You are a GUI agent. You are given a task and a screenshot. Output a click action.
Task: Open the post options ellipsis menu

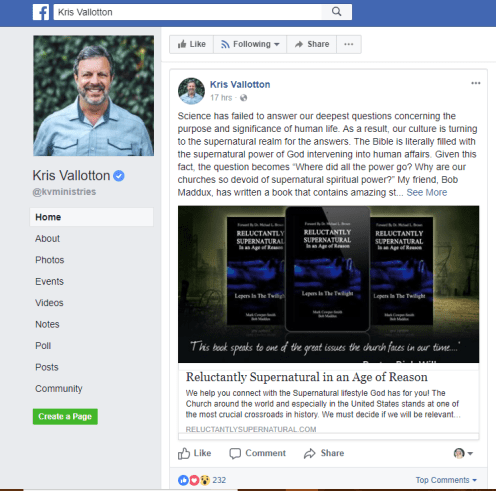[476, 83]
